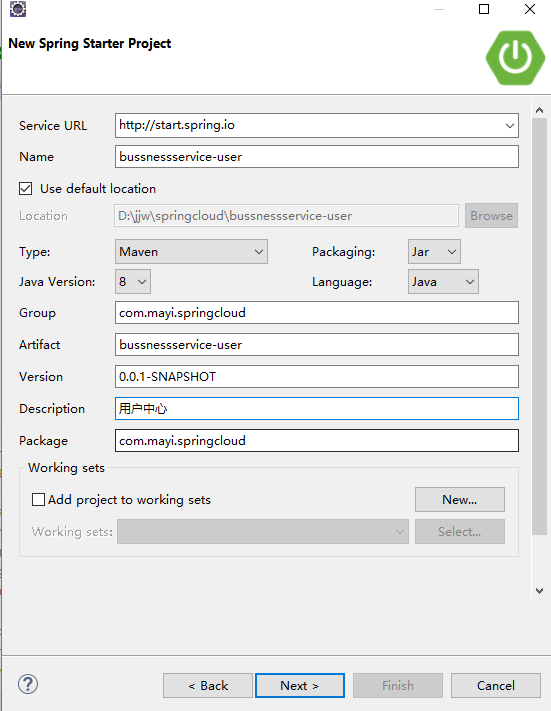Toggle the Use default location checkbox
551x711 pixels.
coord(25,188)
